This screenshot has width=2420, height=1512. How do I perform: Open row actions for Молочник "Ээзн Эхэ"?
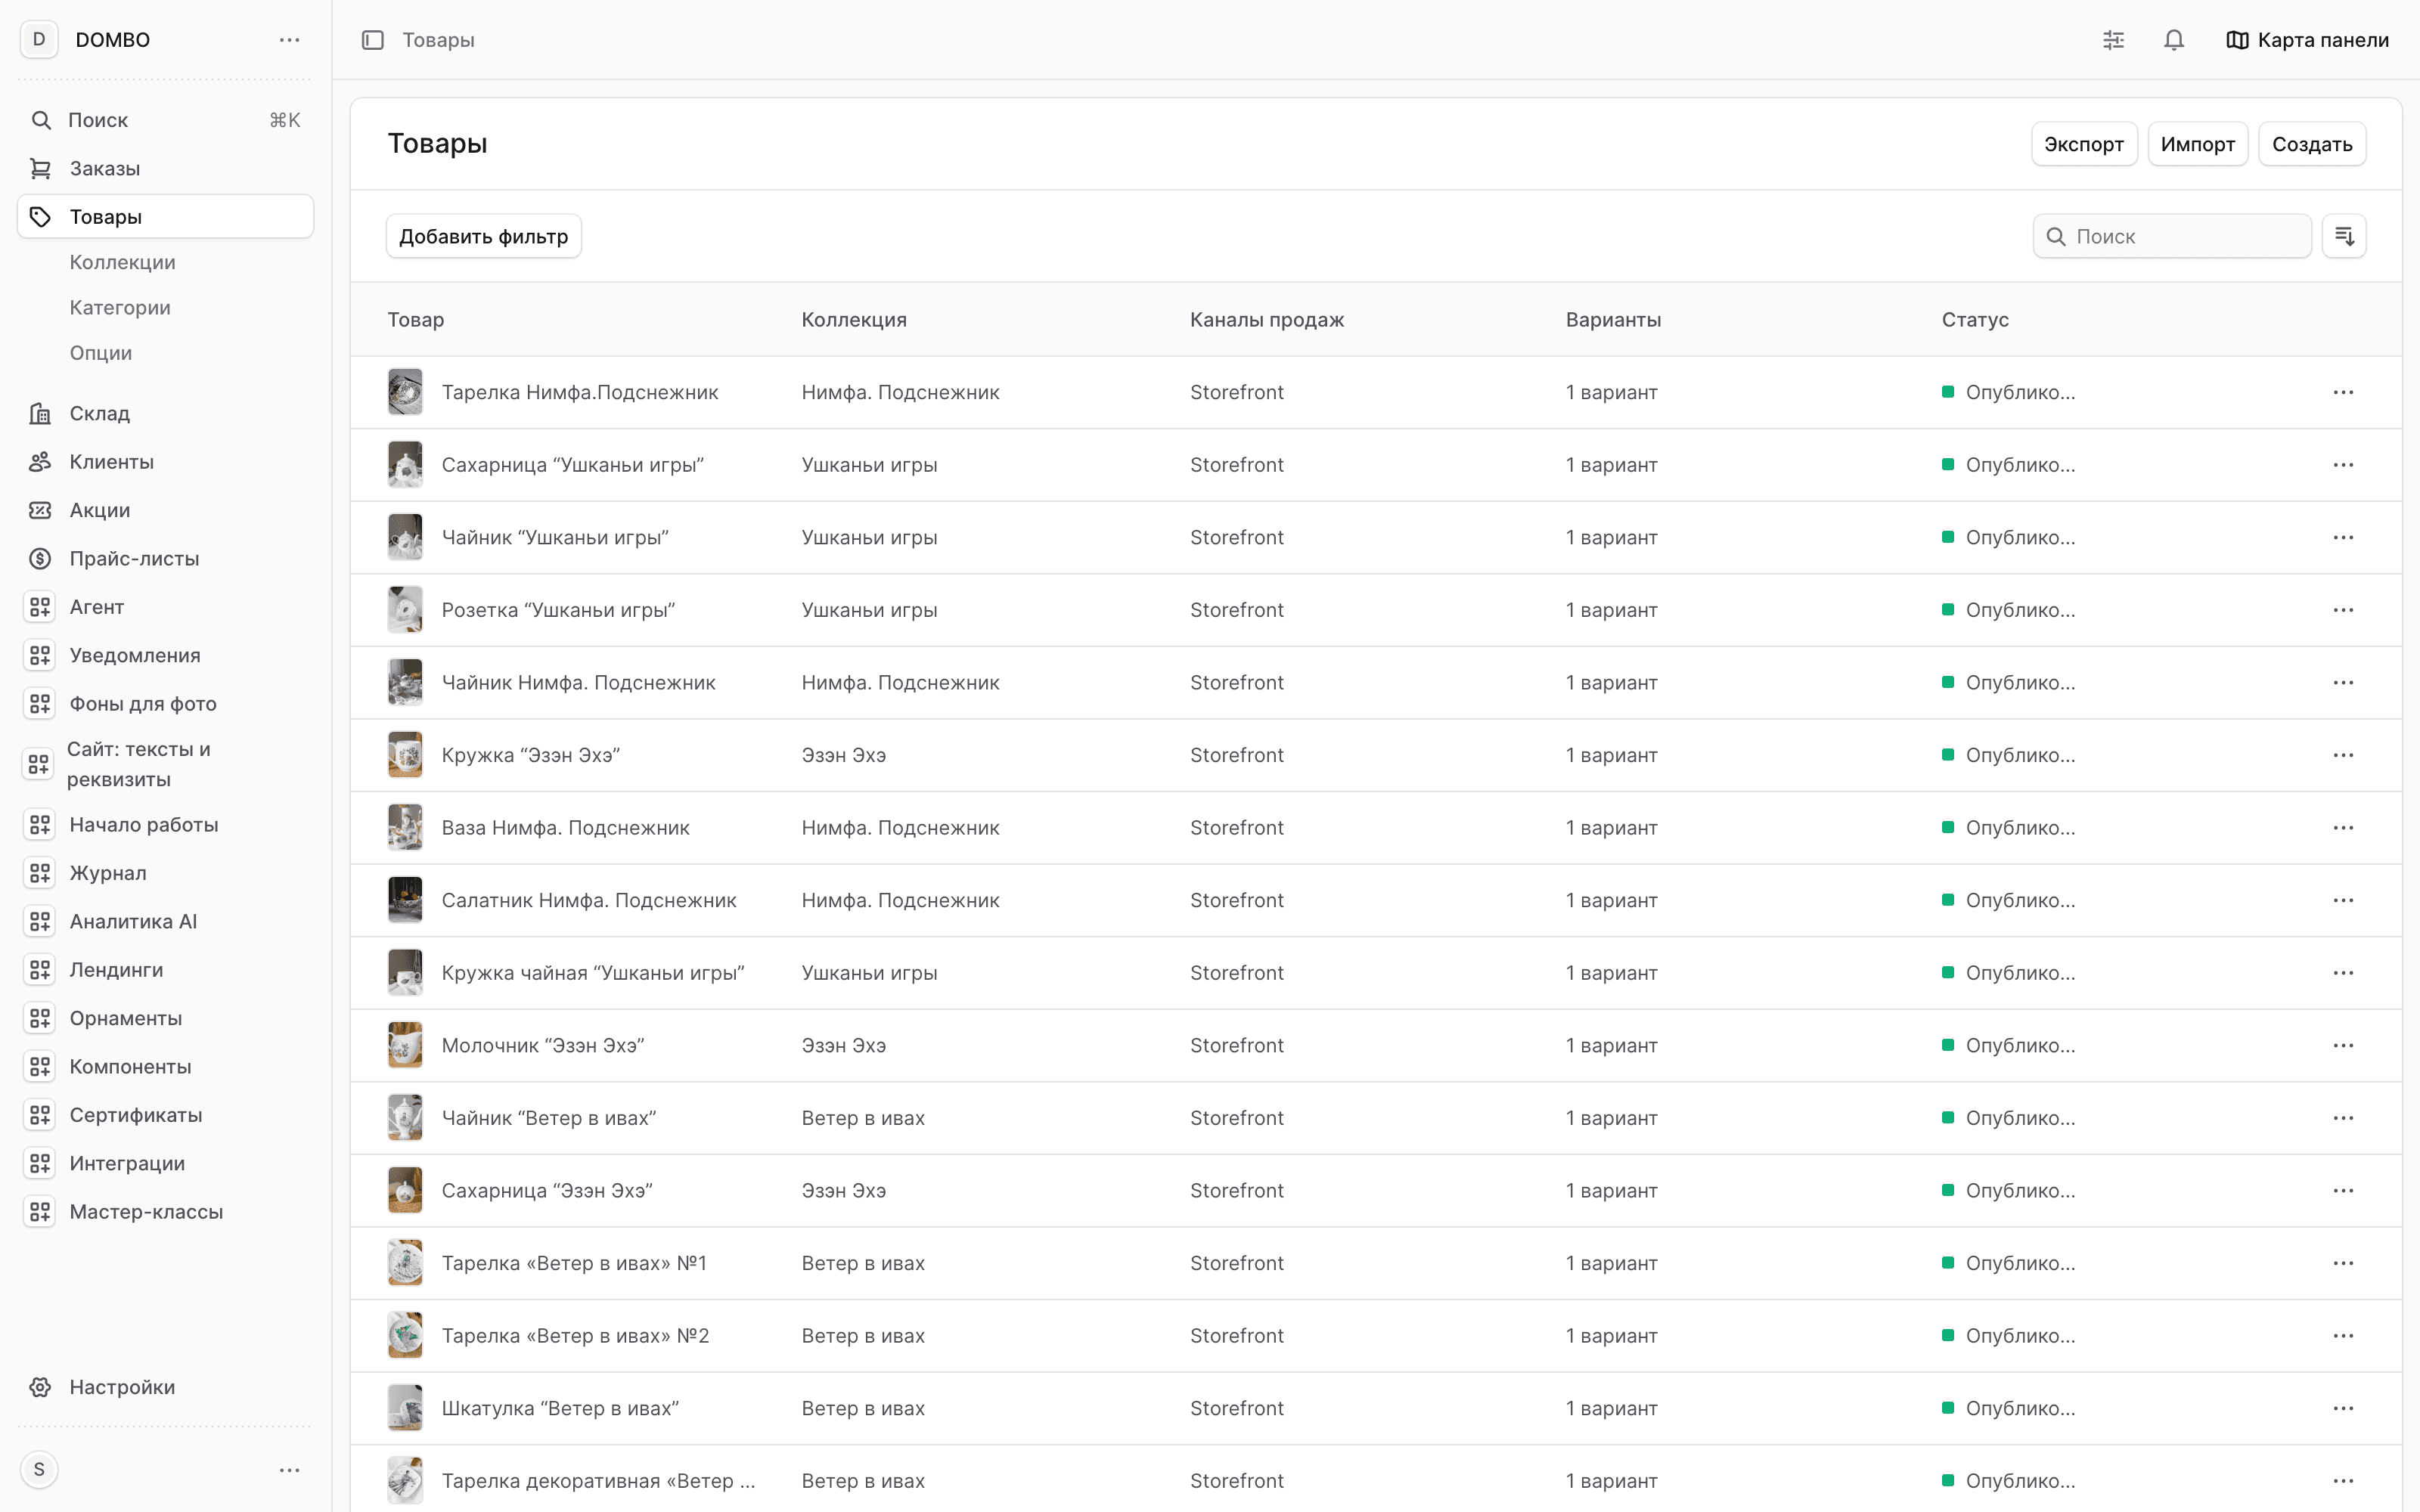coord(2343,1045)
